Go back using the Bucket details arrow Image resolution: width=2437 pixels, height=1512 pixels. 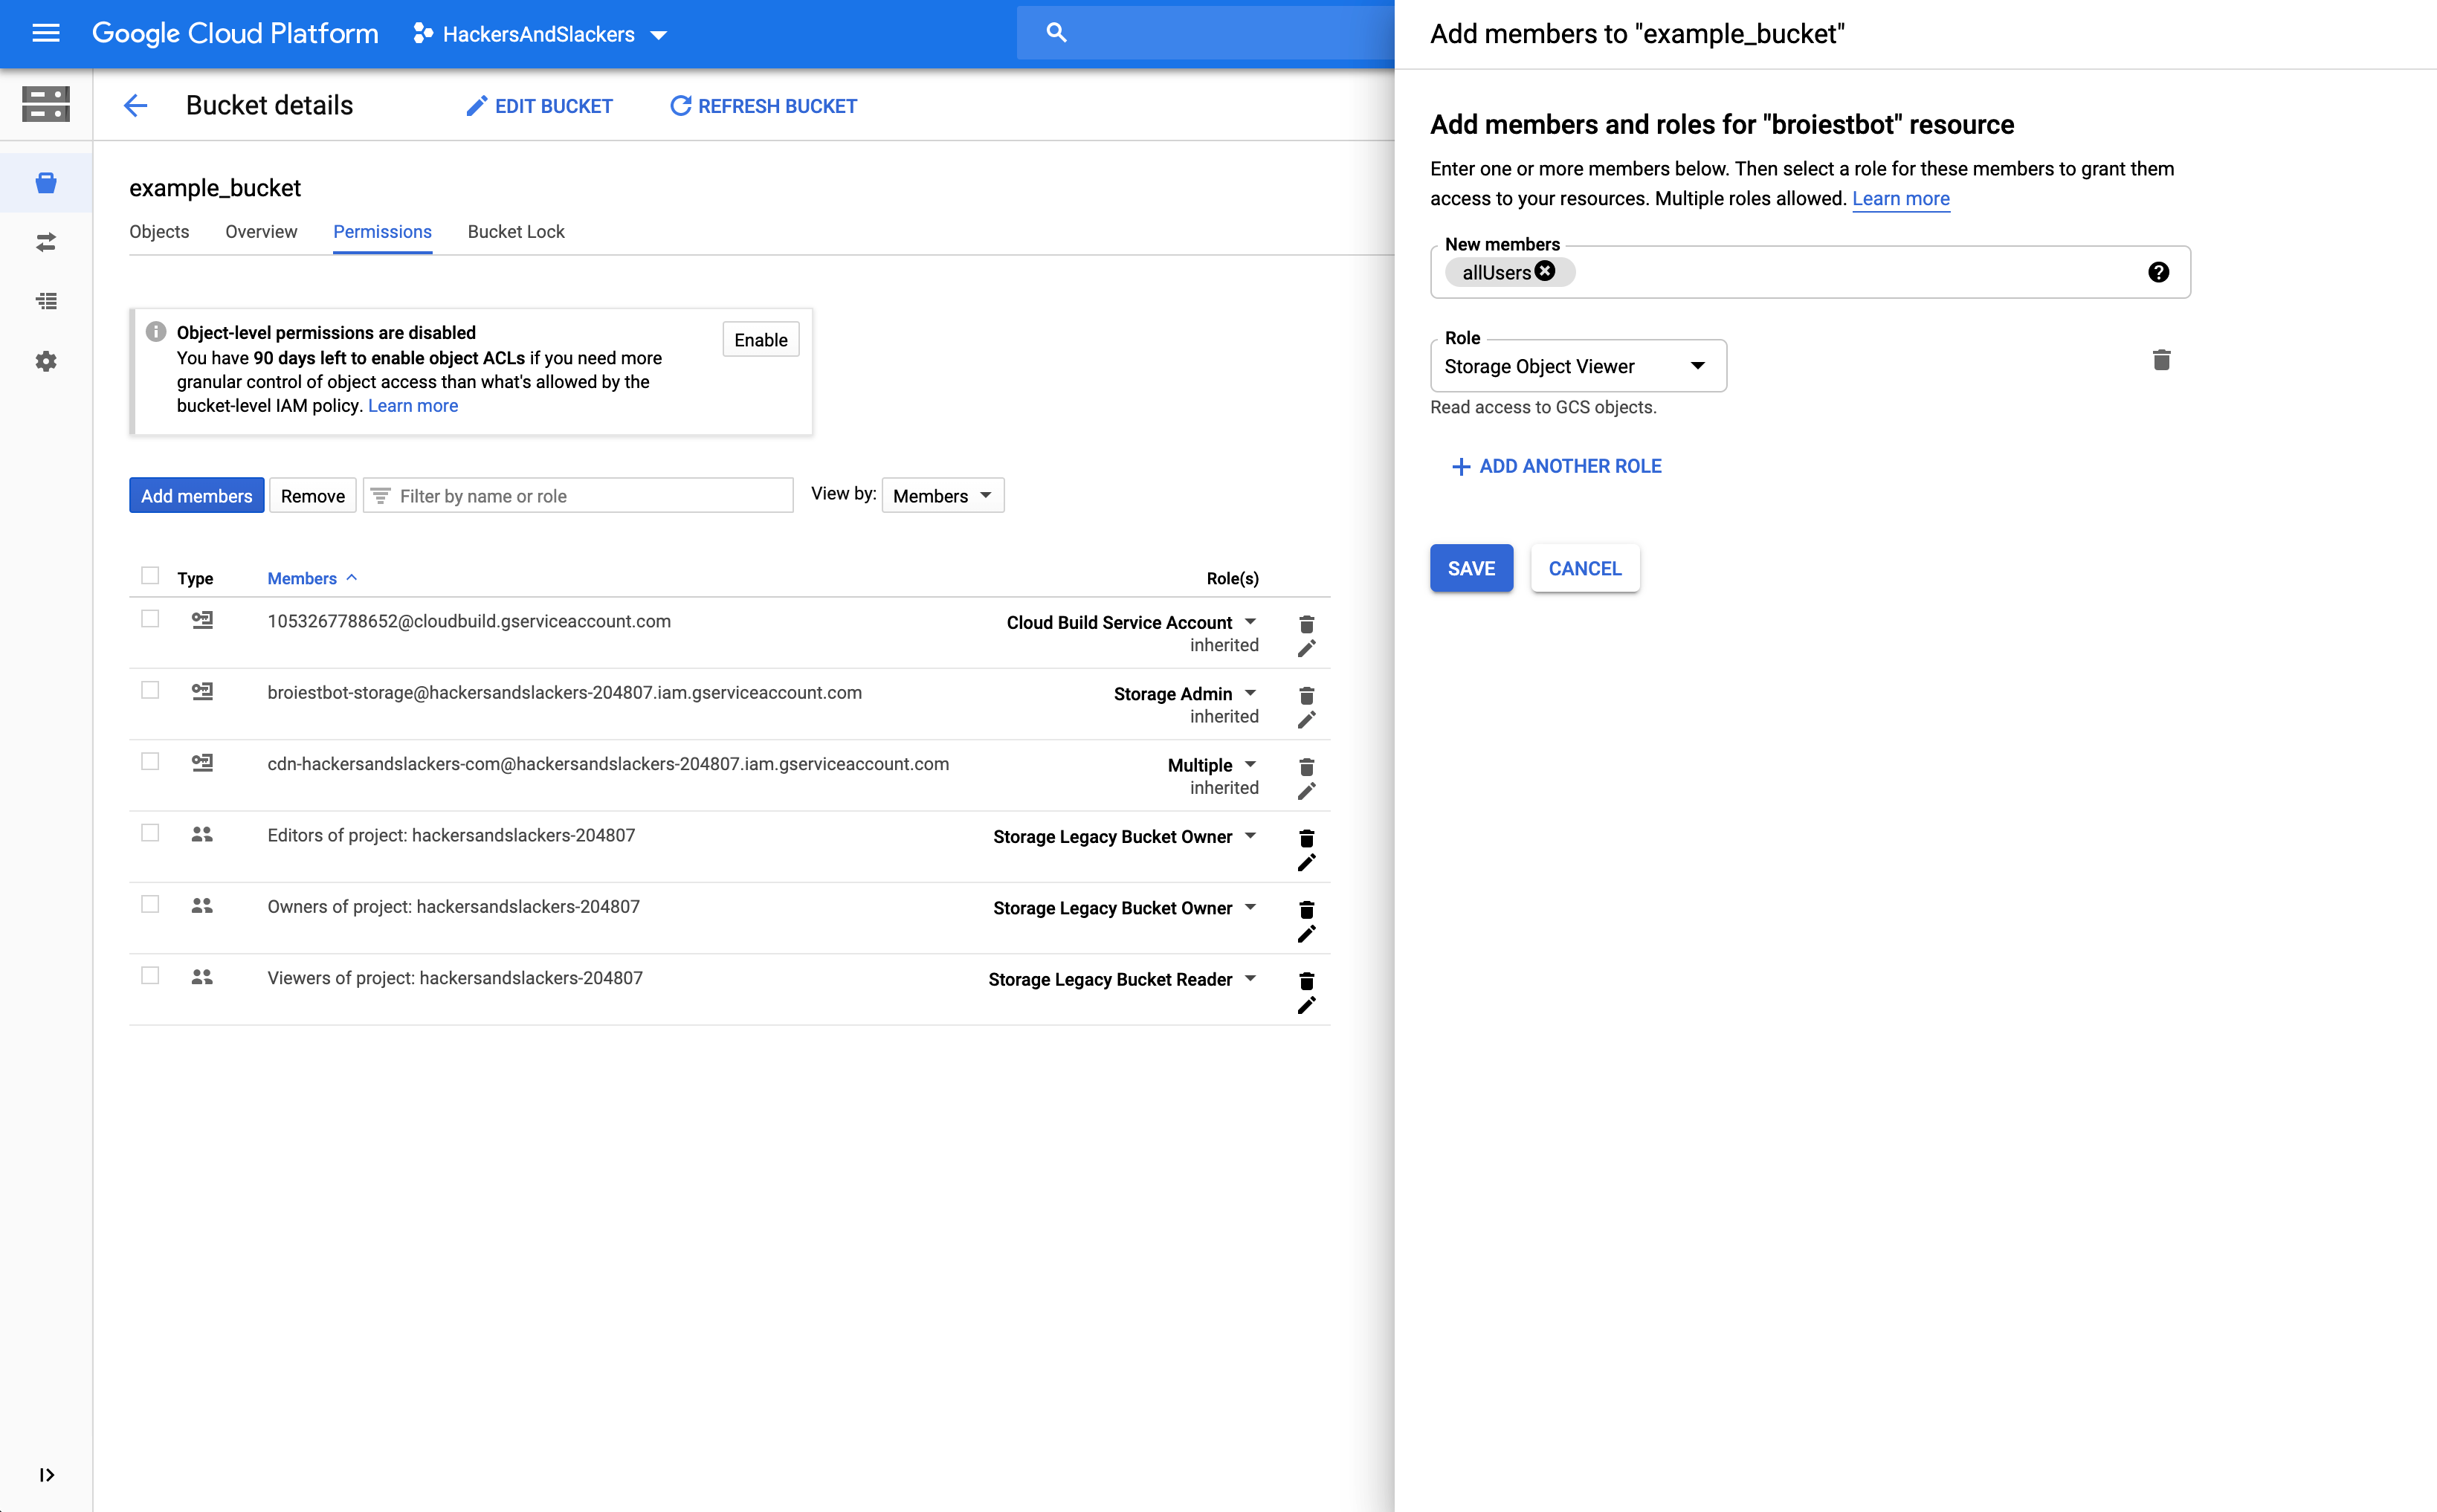[x=136, y=105]
